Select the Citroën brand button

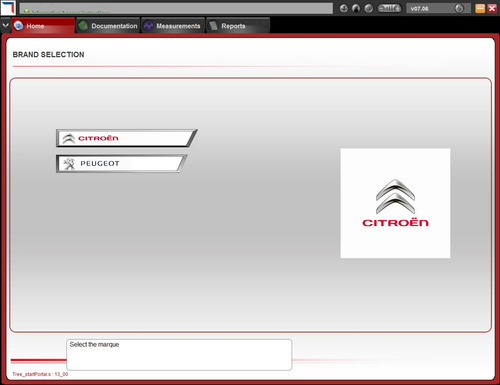126,138
